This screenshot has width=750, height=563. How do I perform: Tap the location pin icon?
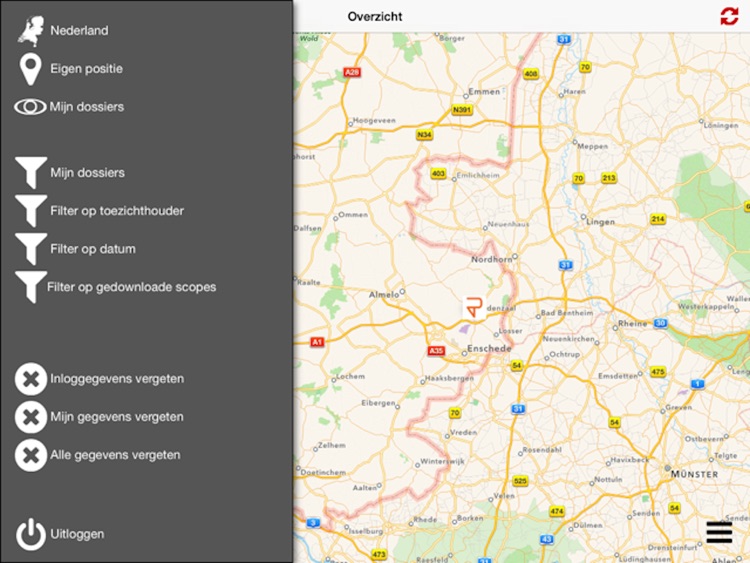tap(31, 69)
